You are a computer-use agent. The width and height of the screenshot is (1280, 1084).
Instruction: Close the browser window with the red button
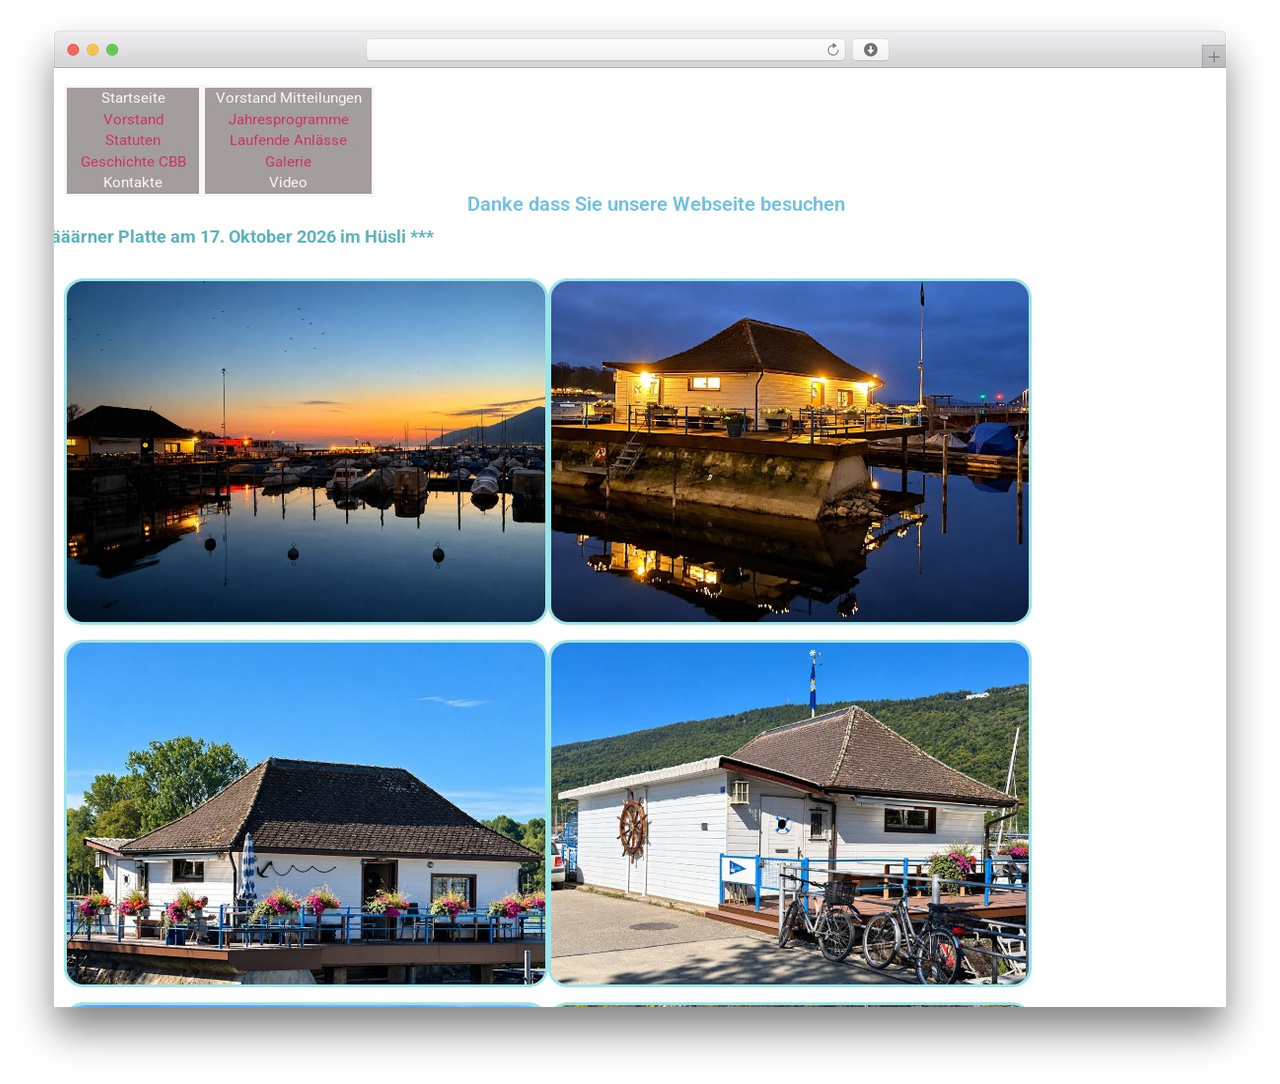73,50
